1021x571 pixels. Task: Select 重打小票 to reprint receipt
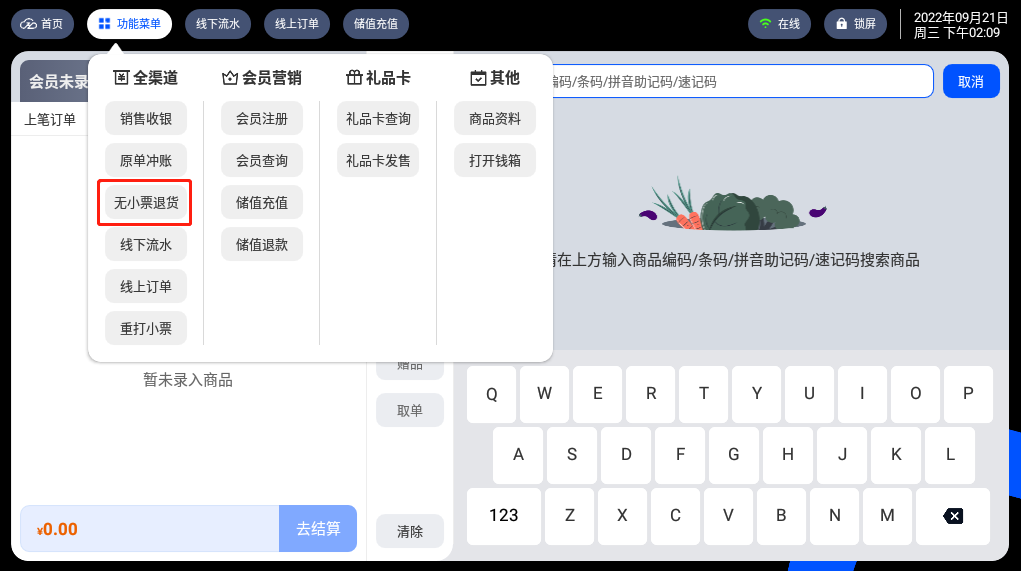[x=146, y=328]
